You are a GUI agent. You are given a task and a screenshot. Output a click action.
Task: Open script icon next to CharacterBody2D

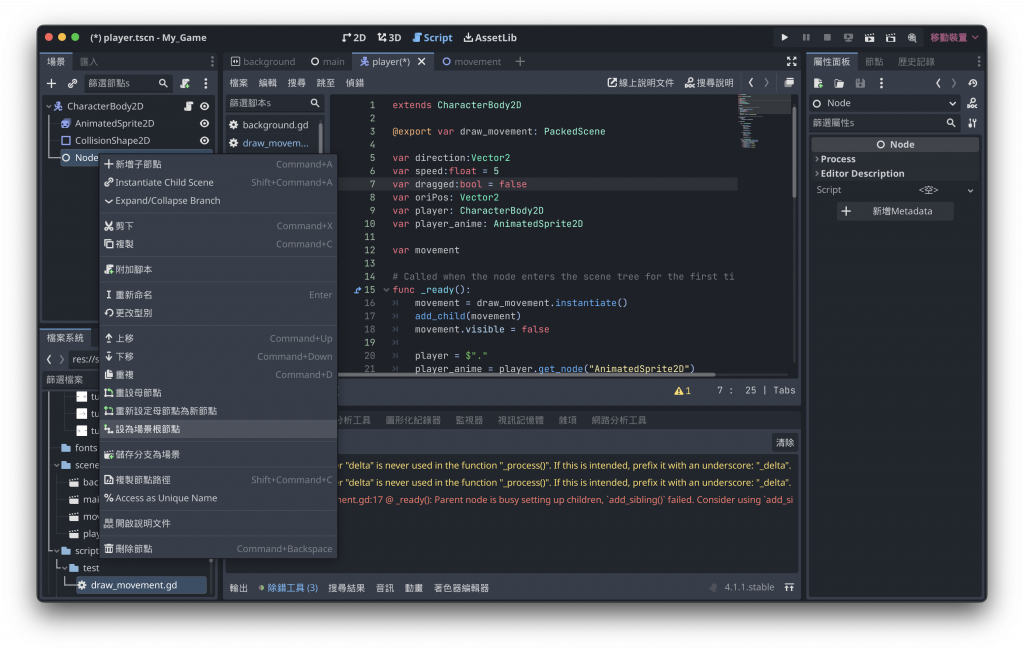[x=188, y=106]
